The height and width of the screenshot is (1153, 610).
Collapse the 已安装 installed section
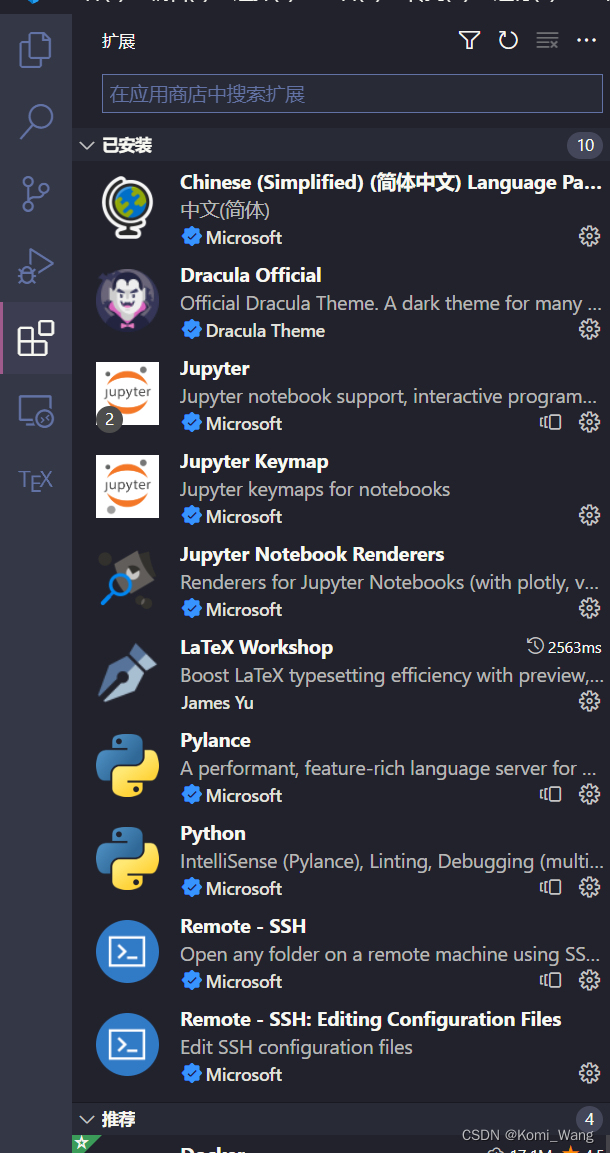tap(87, 145)
